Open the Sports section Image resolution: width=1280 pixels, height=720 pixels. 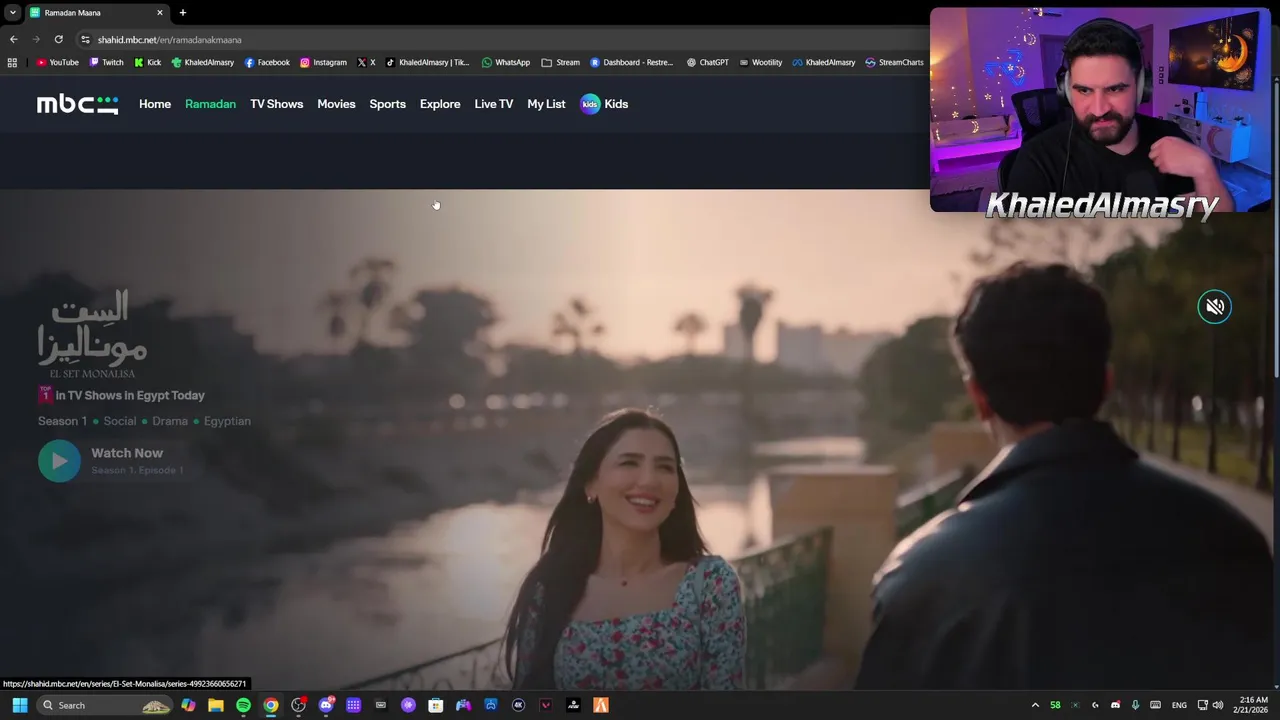pyautogui.click(x=387, y=104)
